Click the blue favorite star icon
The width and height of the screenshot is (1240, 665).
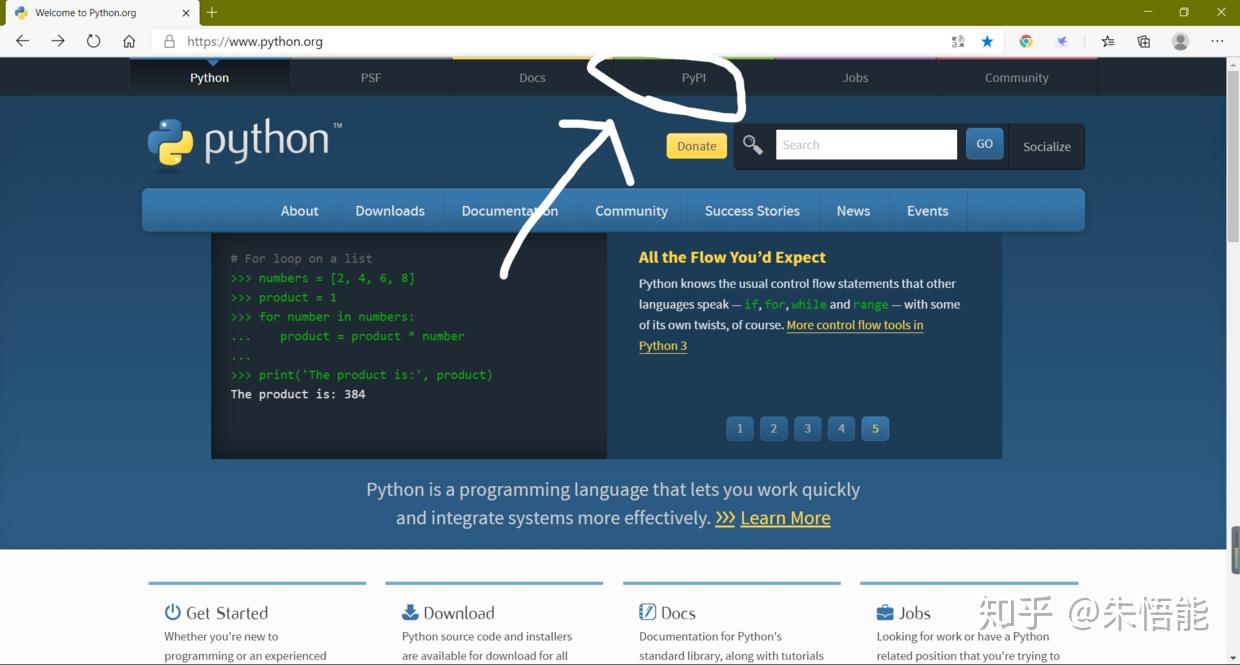pos(987,41)
